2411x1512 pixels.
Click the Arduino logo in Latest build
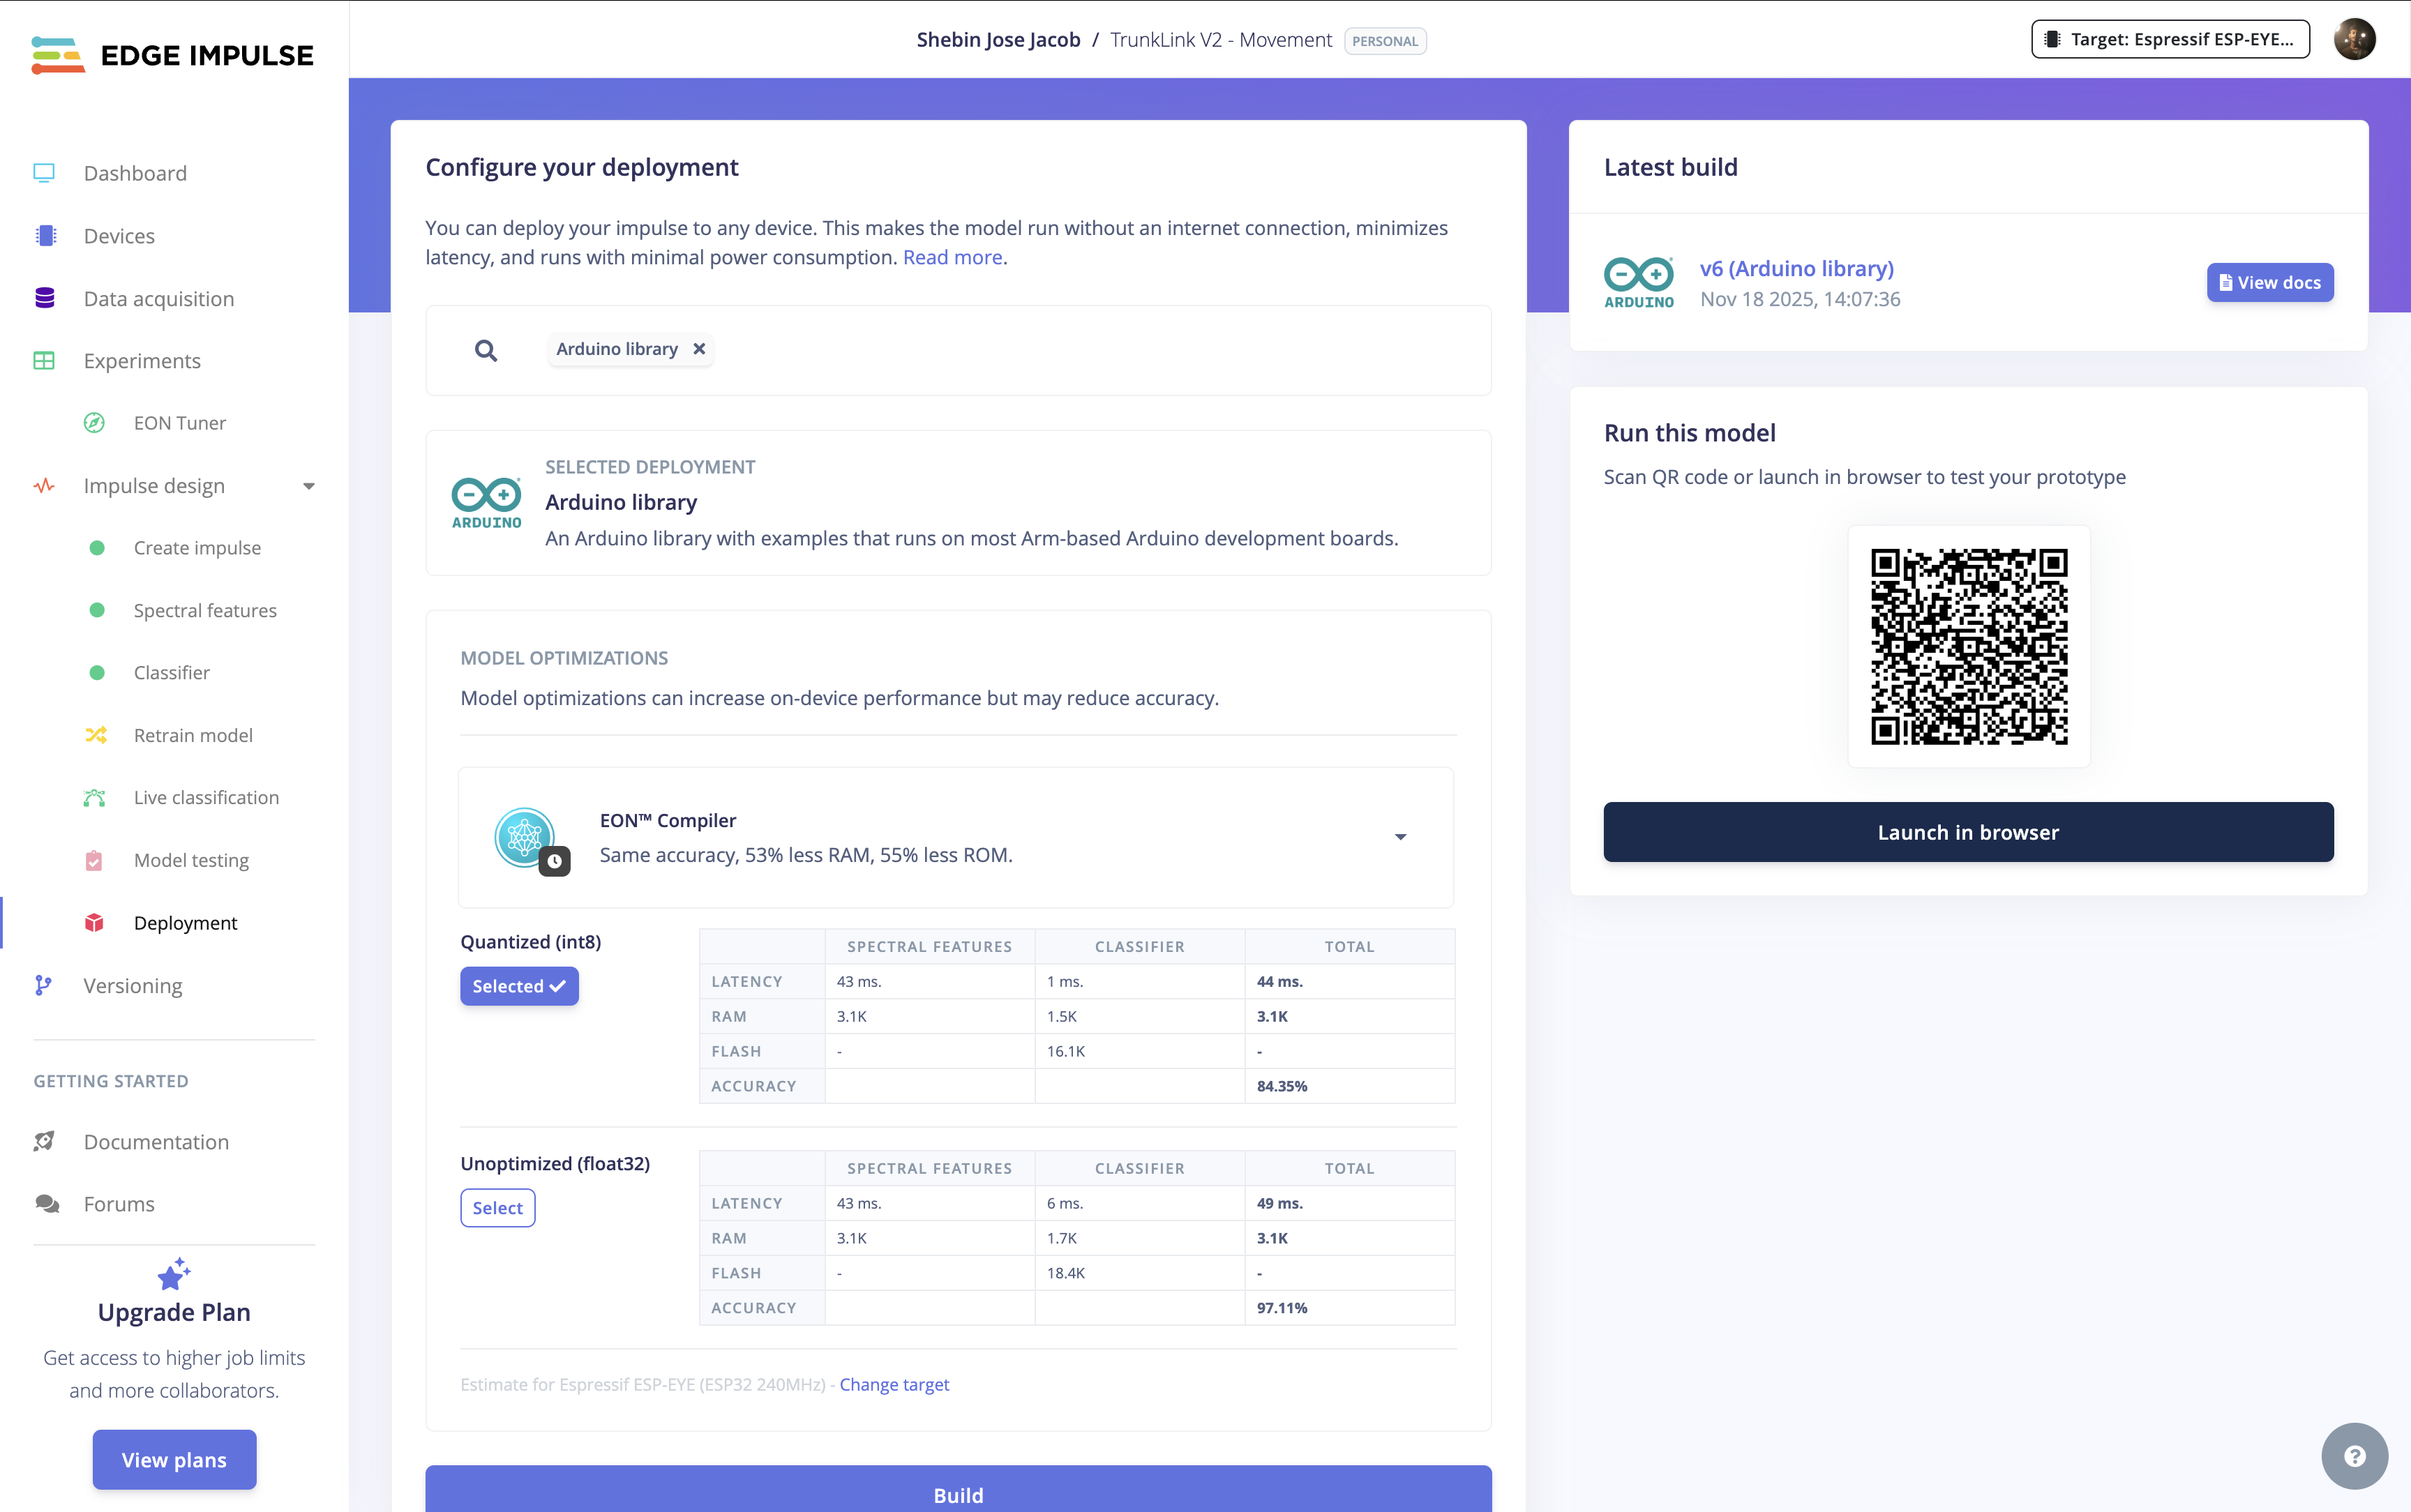tap(1638, 283)
